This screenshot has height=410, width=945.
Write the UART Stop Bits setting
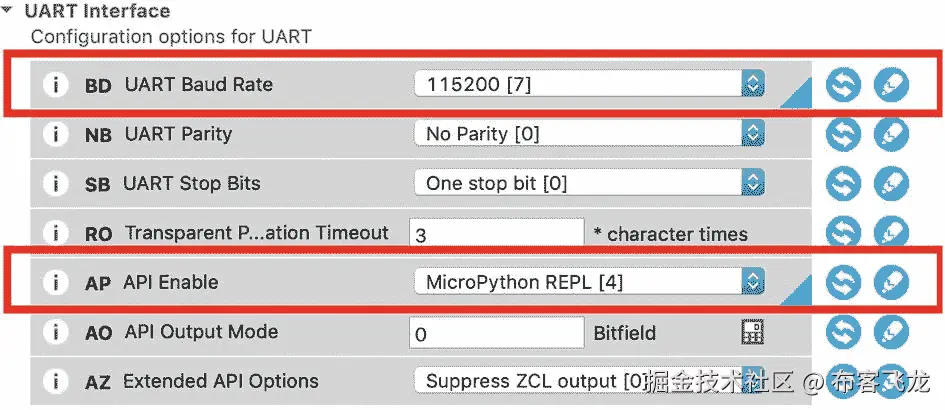click(891, 184)
